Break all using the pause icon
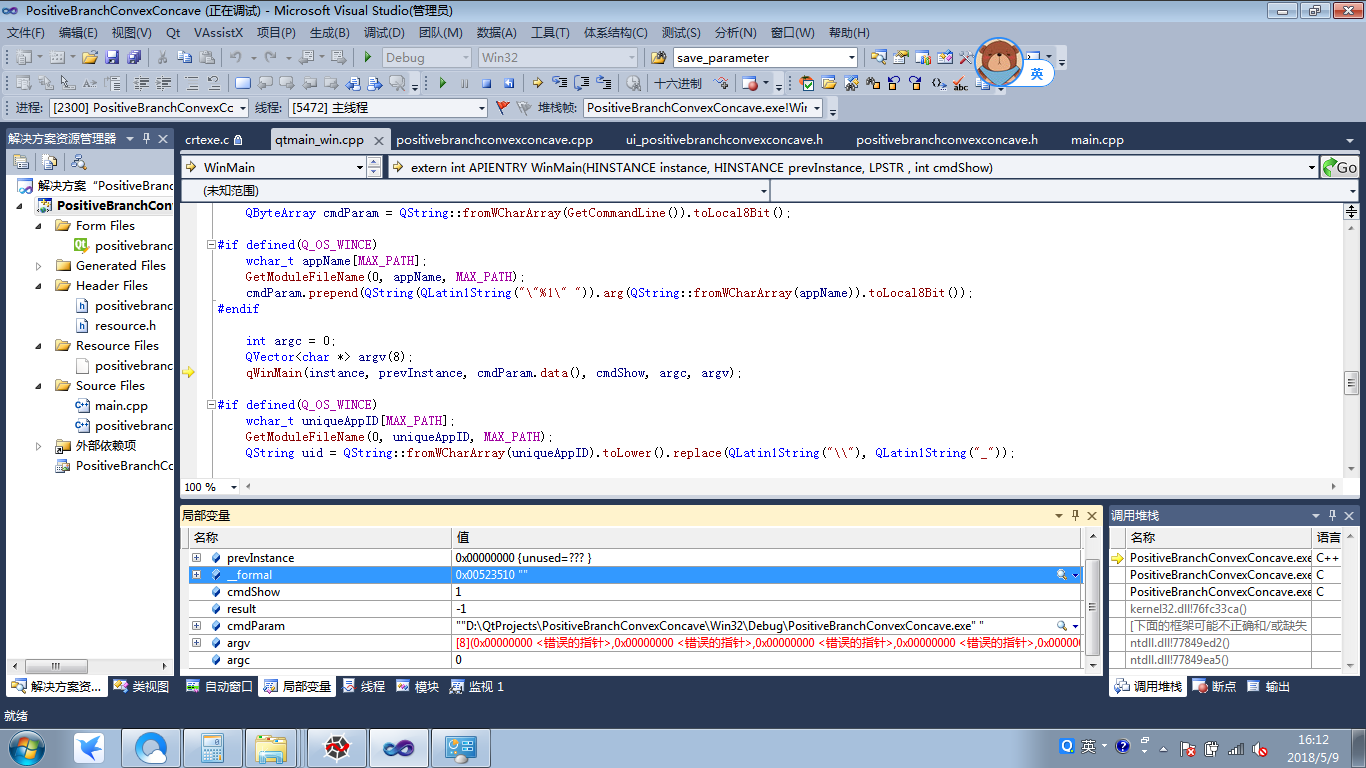The height and width of the screenshot is (768, 1366). point(464,83)
